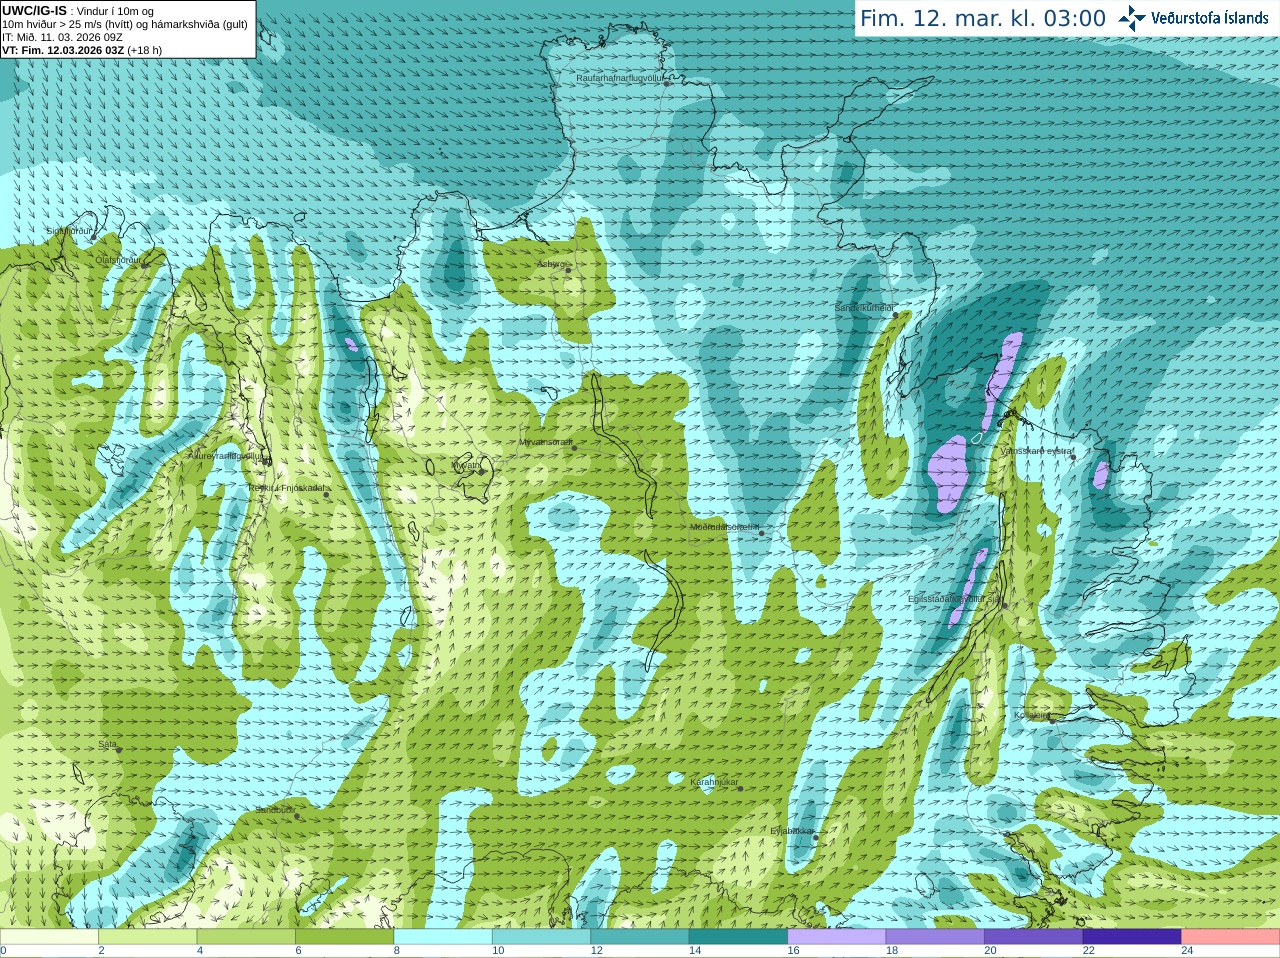Click the Reykir í Fnjóskadal station label
This screenshot has height=958, width=1280.
pos(286,488)
